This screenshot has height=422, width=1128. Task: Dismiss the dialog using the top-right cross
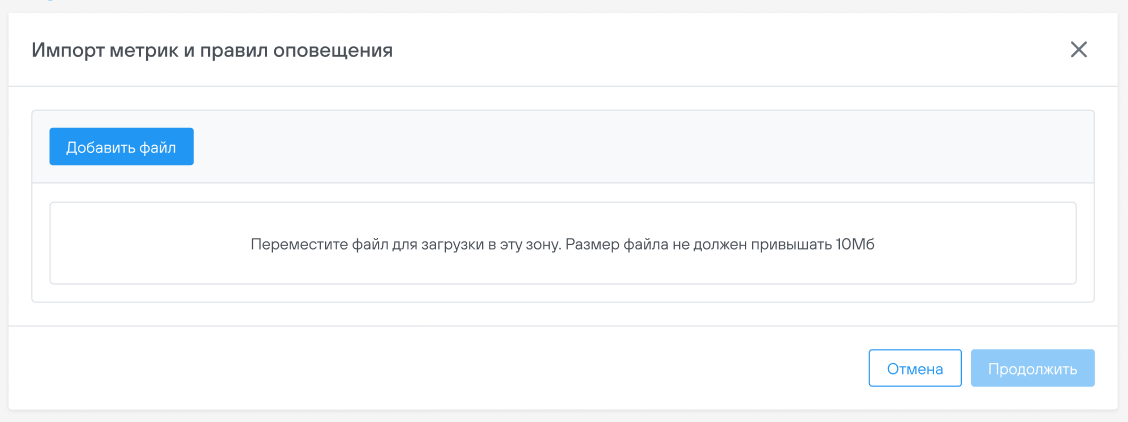point(1078,50)
